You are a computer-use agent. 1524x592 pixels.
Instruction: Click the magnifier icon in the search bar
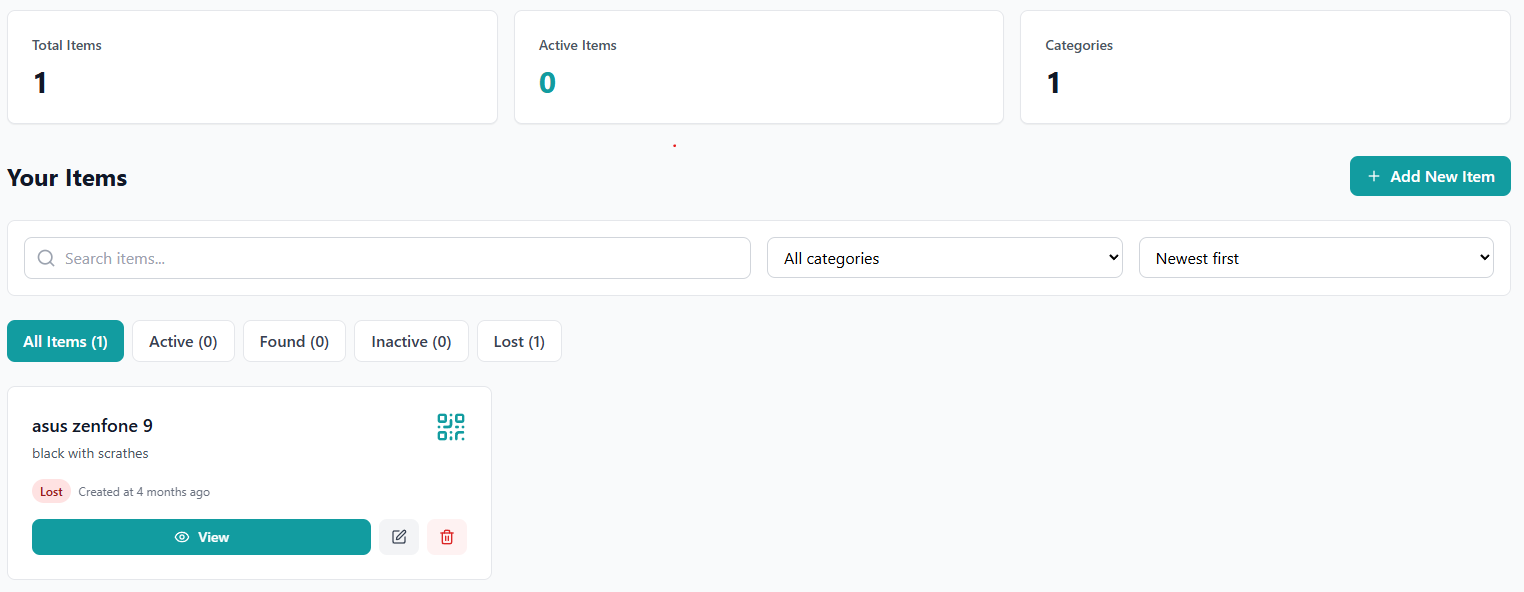tap(46, 258)
